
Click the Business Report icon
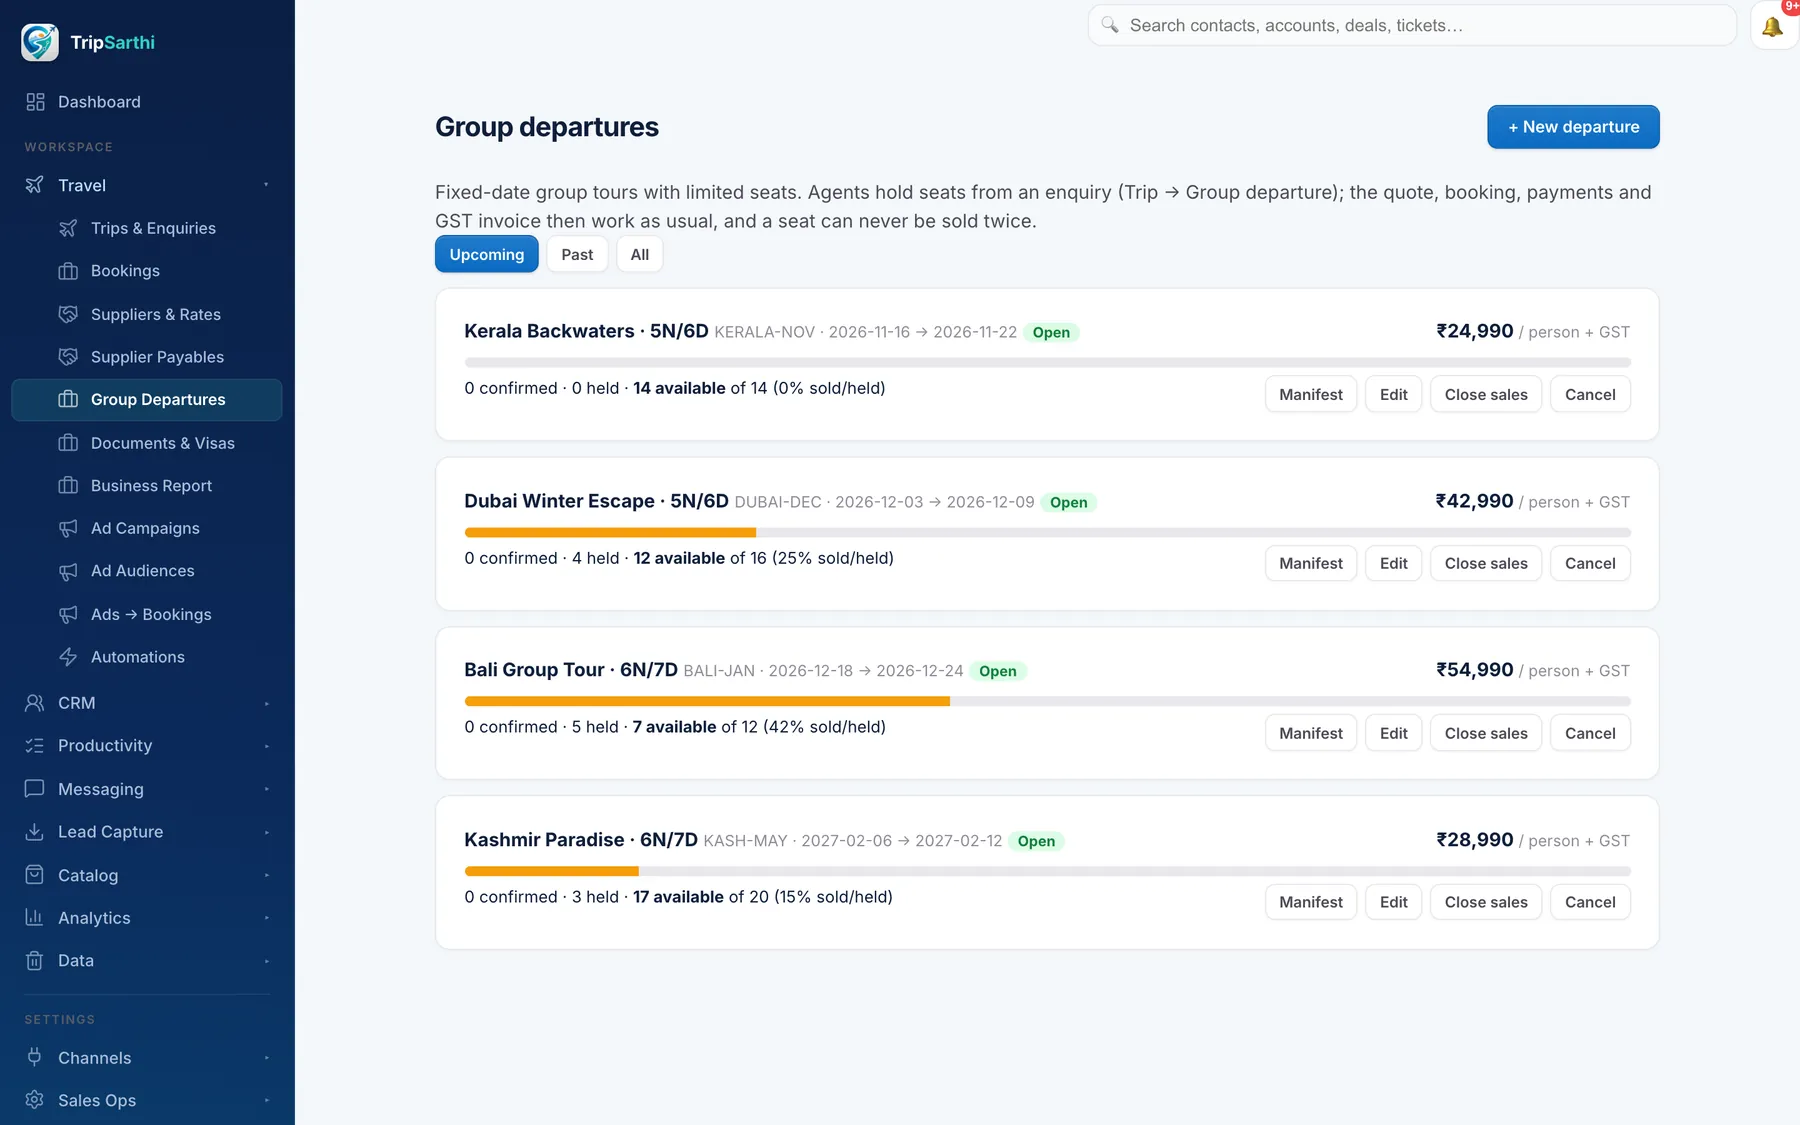pos(68,486)
